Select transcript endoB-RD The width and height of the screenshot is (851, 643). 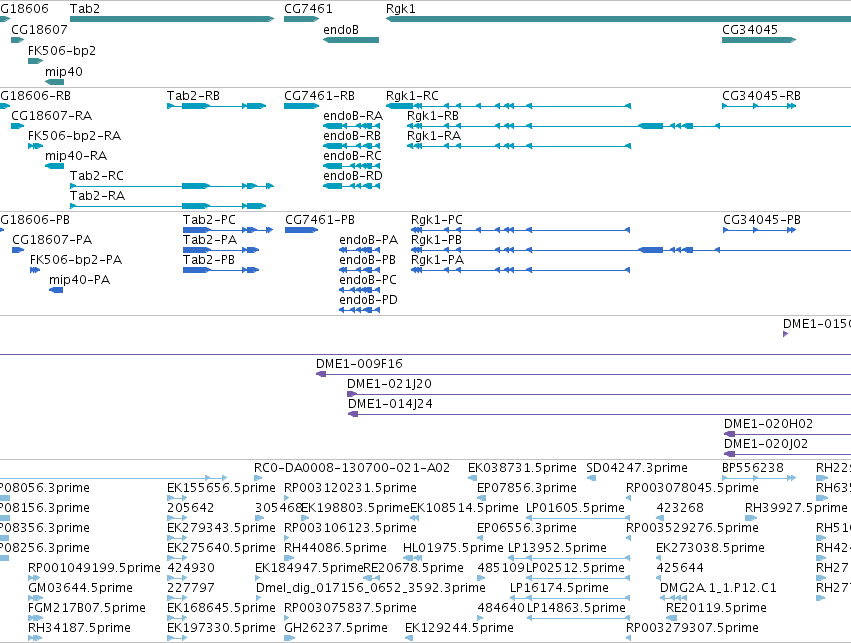tap(353, 176)
